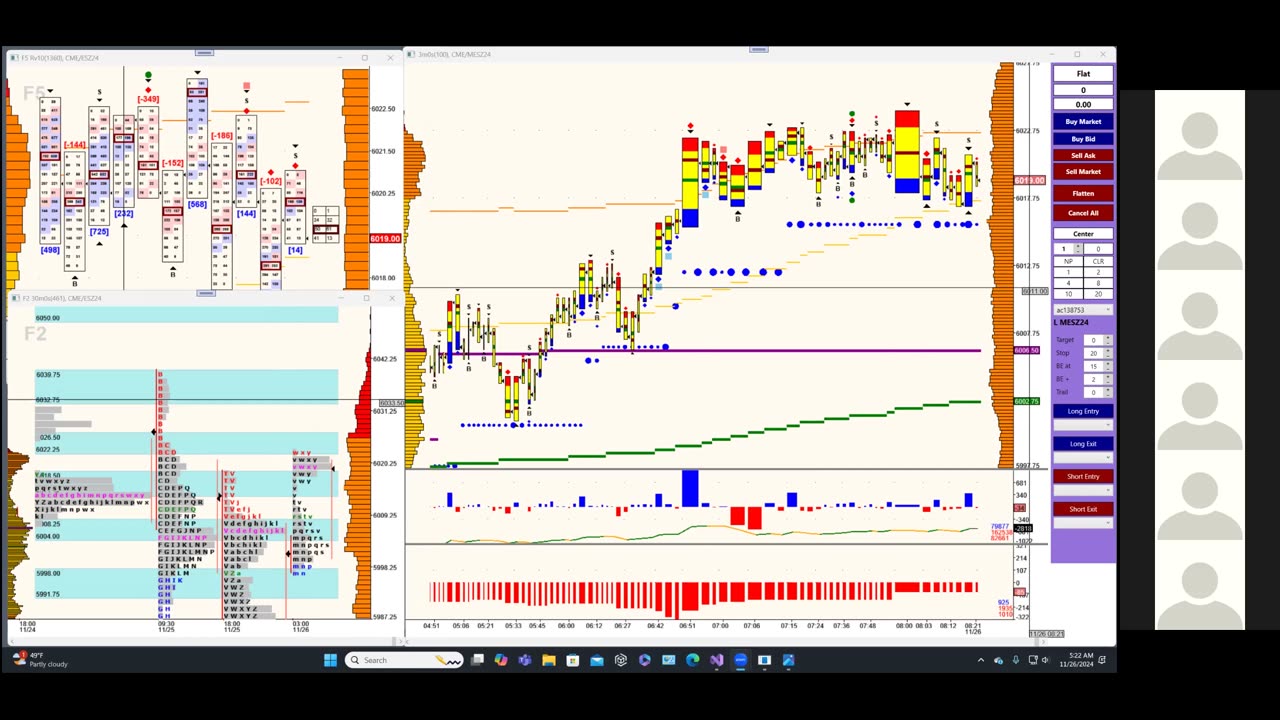Click the Sell Market button
The height and width of the screenshot is (720, 1280).
1083,172
